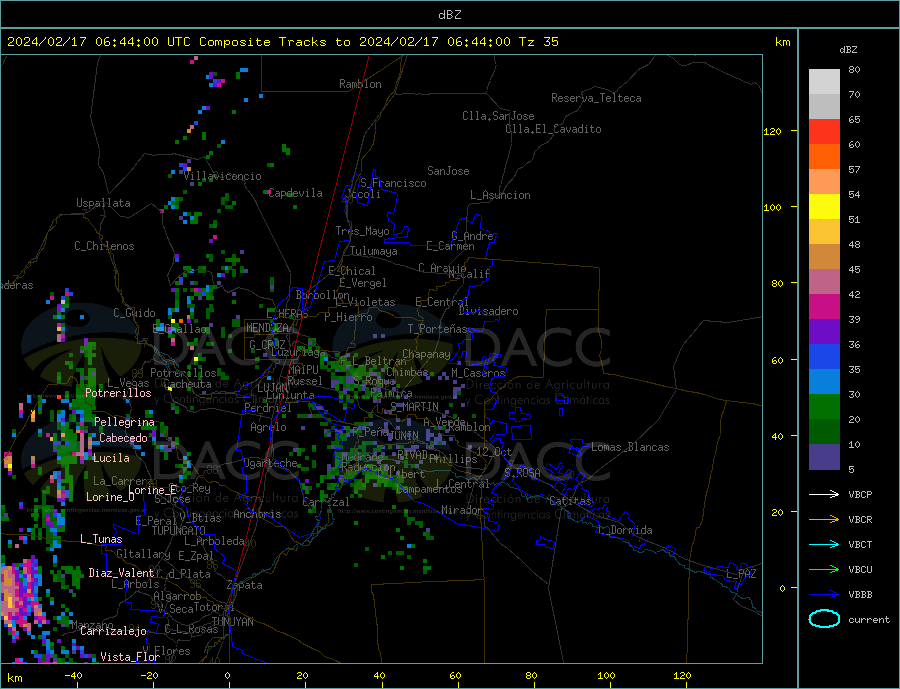Click the white VBCP arrow legend icon

[x=824, y=494]
